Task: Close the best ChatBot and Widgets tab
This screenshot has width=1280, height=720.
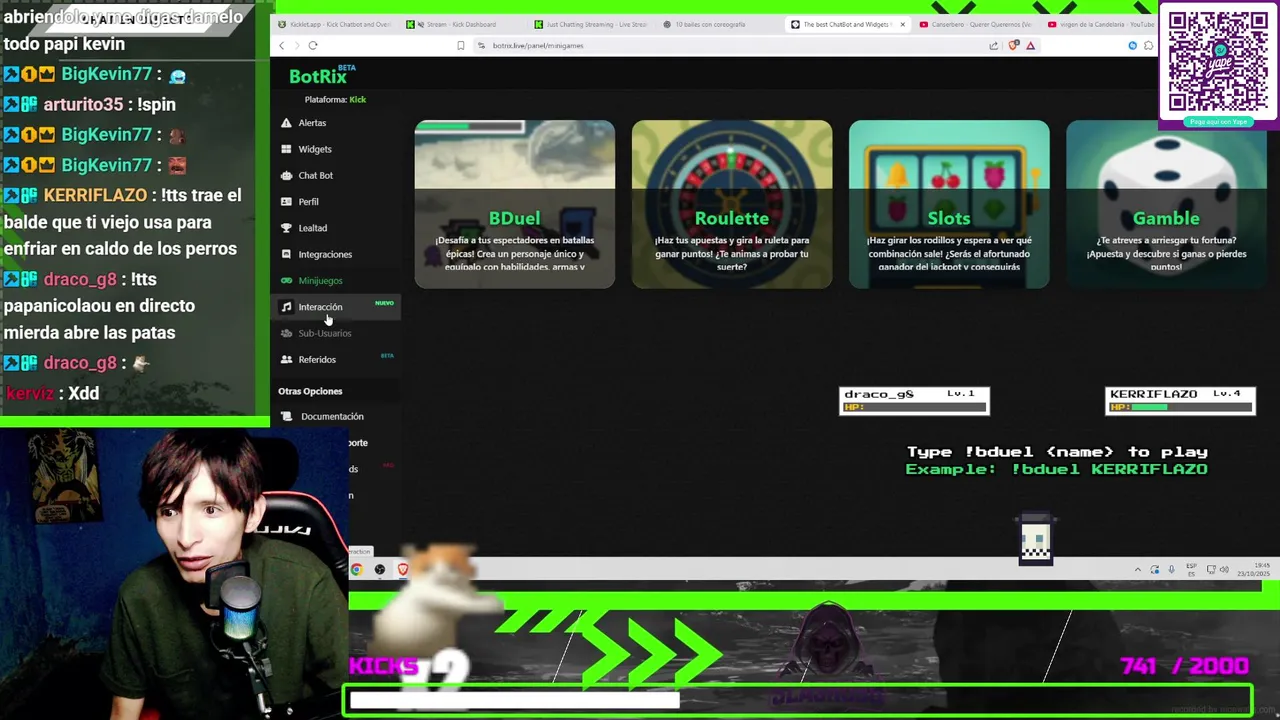Action: click(x=903, y=24)
